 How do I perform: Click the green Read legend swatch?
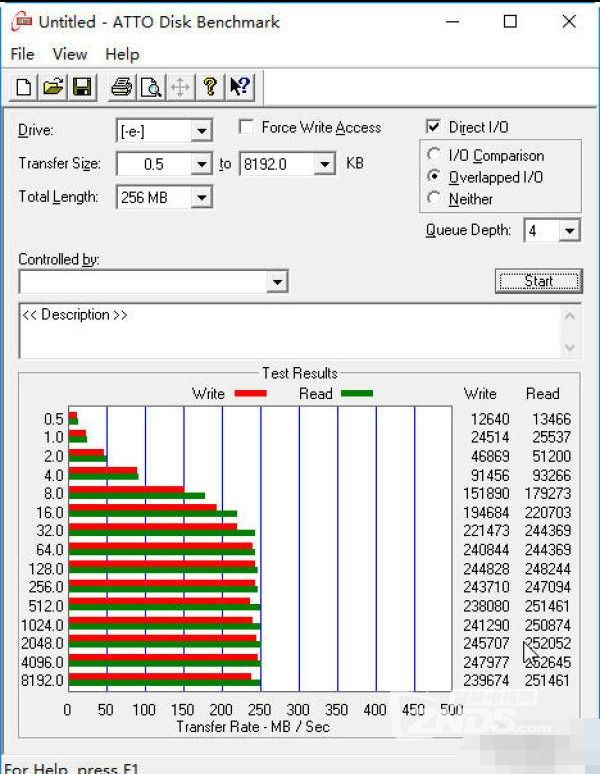pos(357,393)
